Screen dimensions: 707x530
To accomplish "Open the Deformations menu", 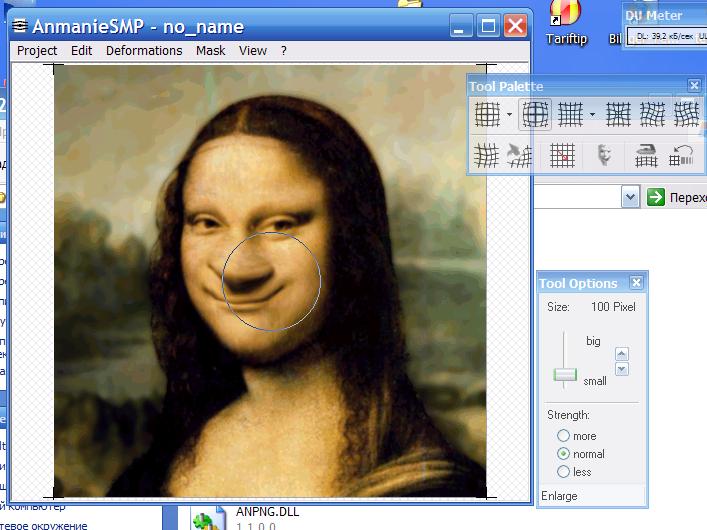I will tap(144, 51).
